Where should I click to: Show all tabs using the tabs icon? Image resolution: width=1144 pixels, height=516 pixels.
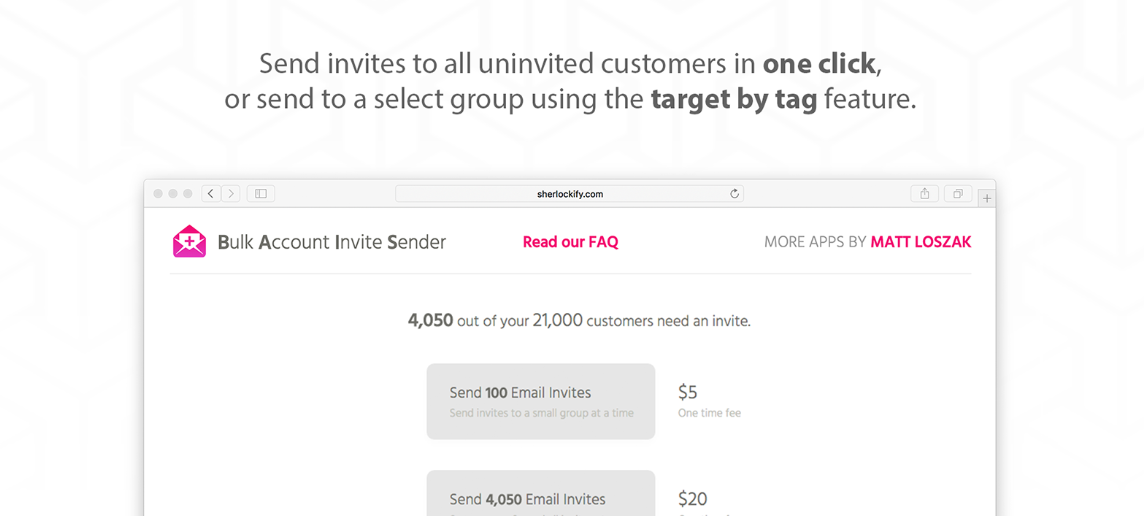[x=958, y=194]
